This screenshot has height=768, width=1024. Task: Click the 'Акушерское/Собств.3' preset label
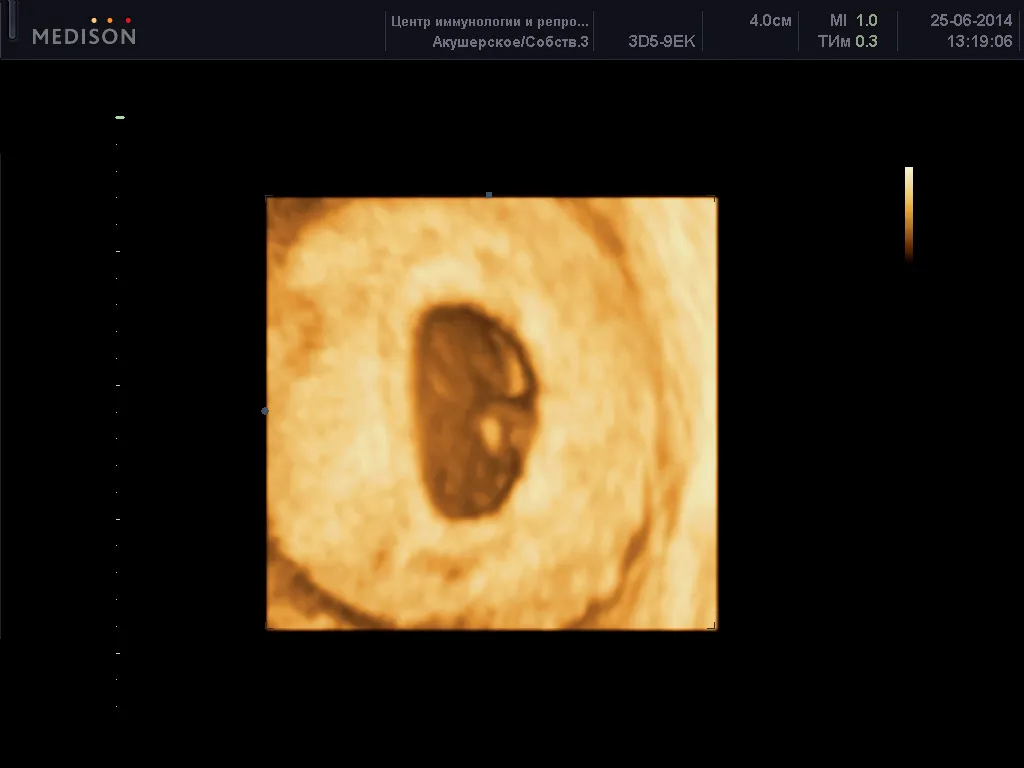(510, 42)
